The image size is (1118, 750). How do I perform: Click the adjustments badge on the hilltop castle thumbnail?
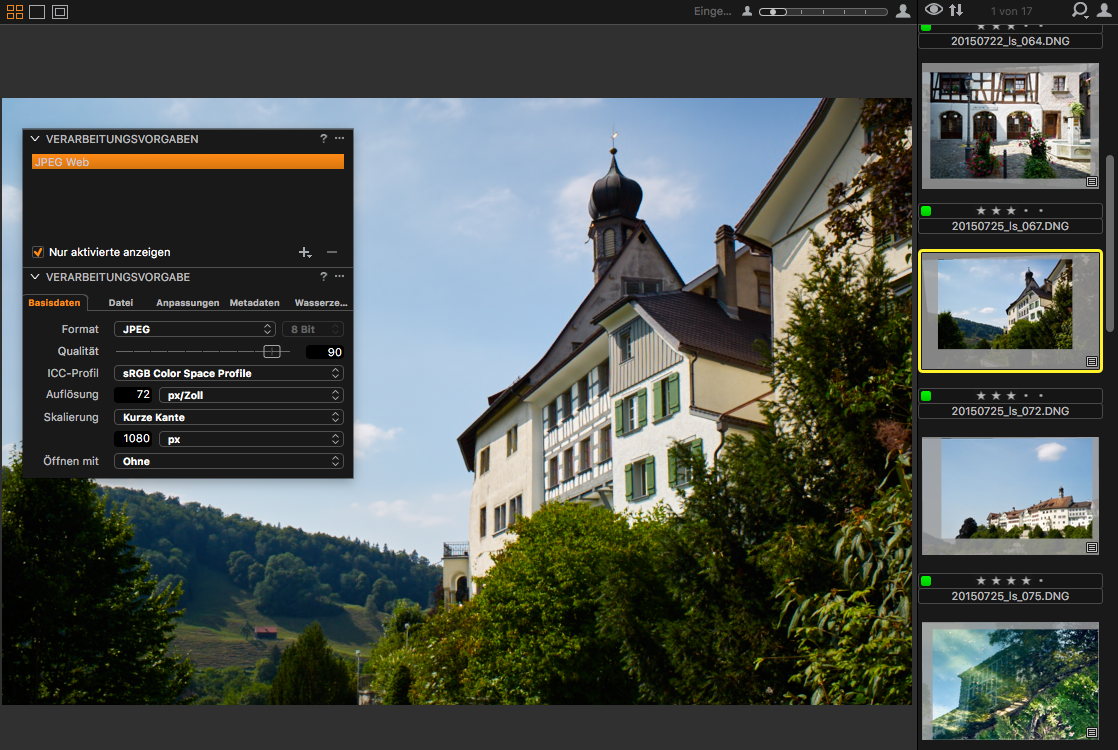1092,548
